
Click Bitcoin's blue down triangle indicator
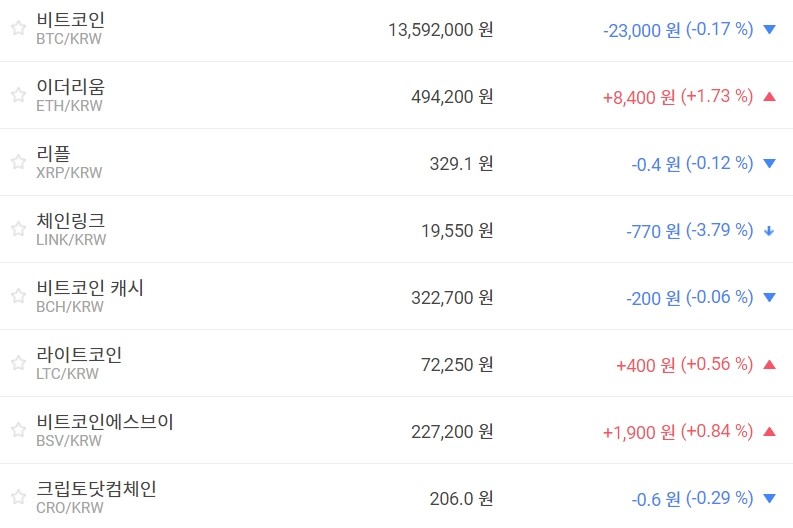(769, 30)
